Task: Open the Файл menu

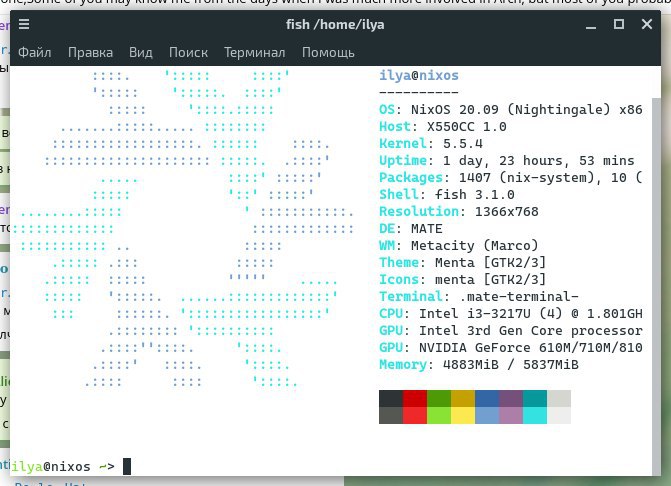Action: [35, 53]
